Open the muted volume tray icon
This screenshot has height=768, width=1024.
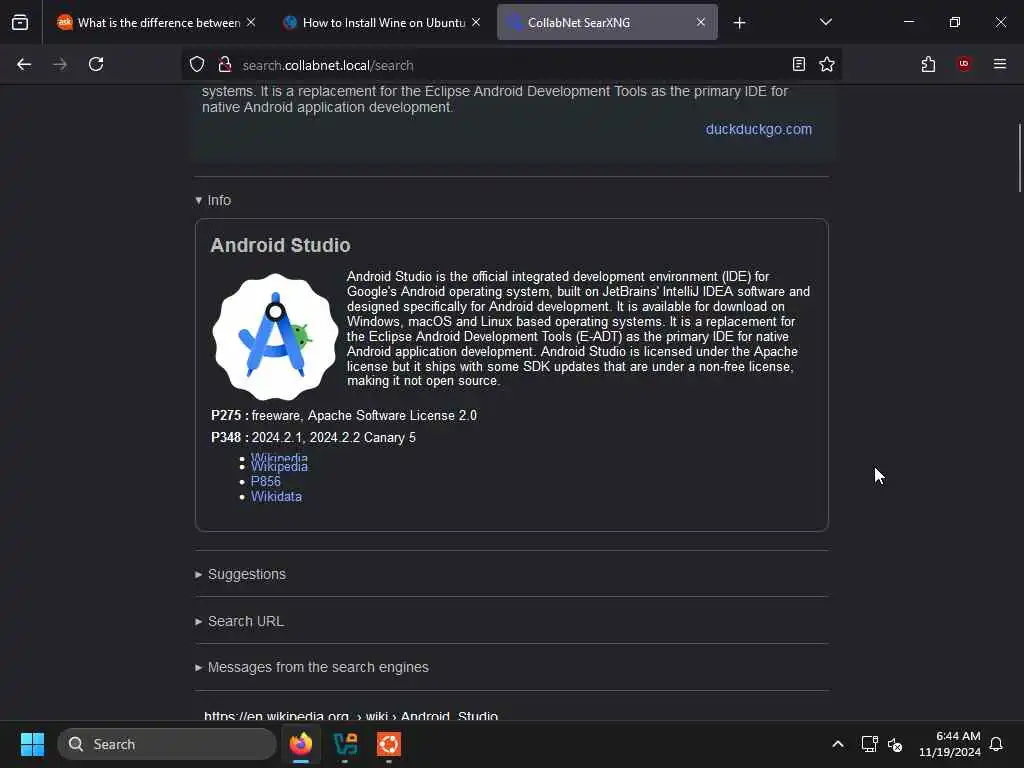click(x=895, y=744)
